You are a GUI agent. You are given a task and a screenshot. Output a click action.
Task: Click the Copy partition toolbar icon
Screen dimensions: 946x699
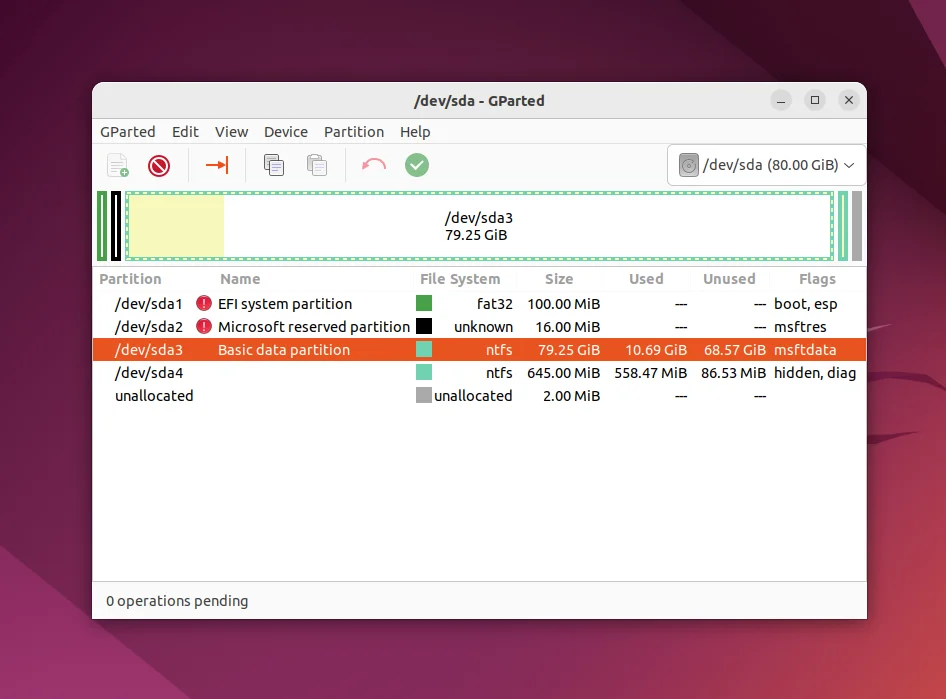pos(273,165)
